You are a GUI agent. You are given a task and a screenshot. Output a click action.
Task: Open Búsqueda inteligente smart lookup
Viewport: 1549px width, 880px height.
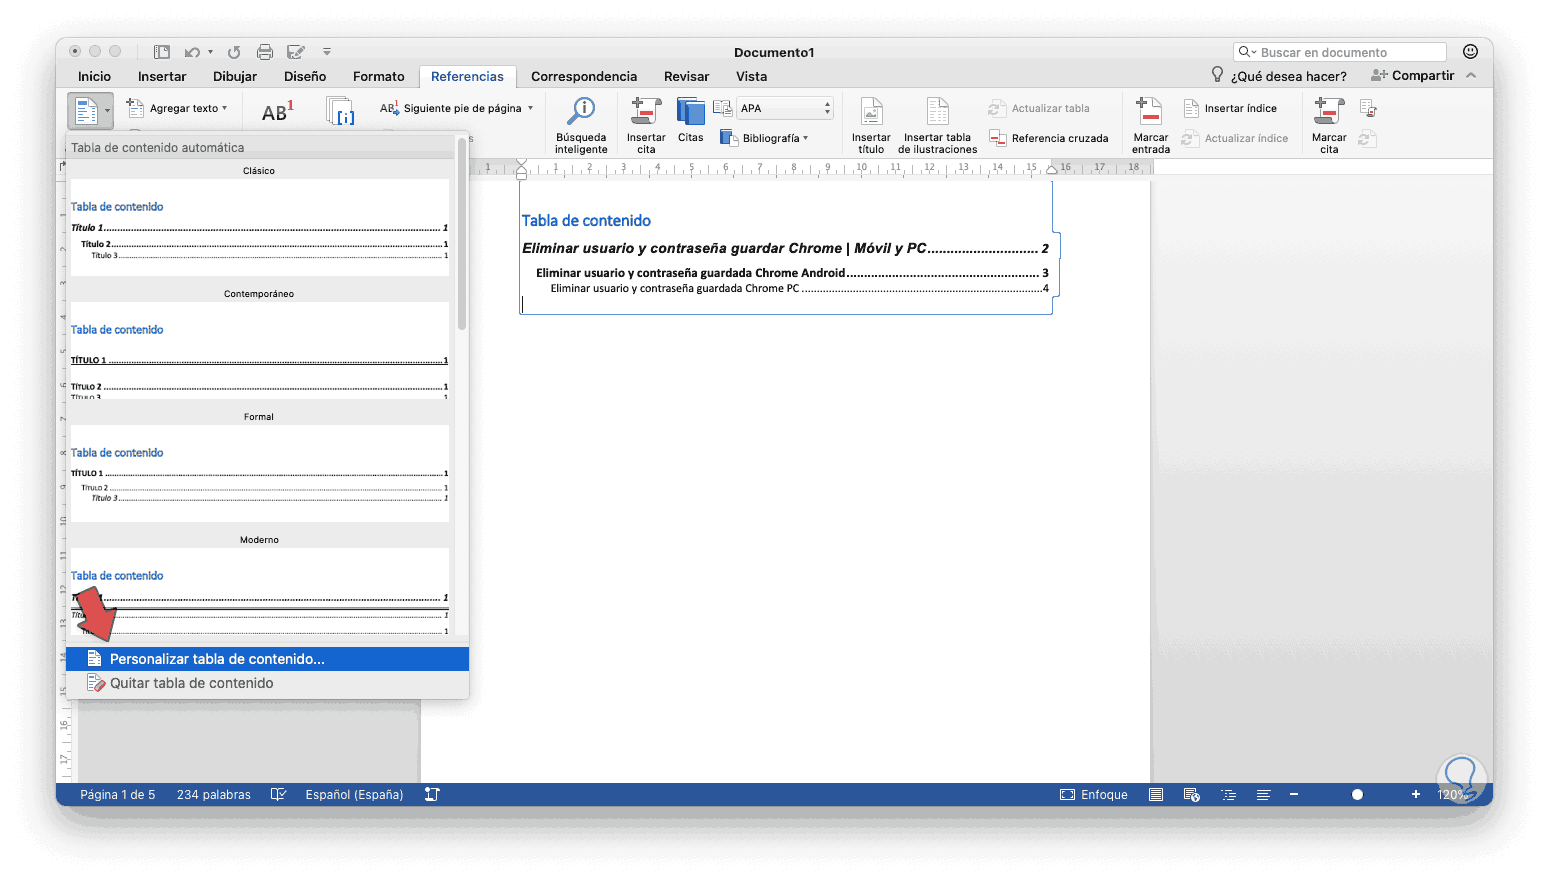point(581,125)
